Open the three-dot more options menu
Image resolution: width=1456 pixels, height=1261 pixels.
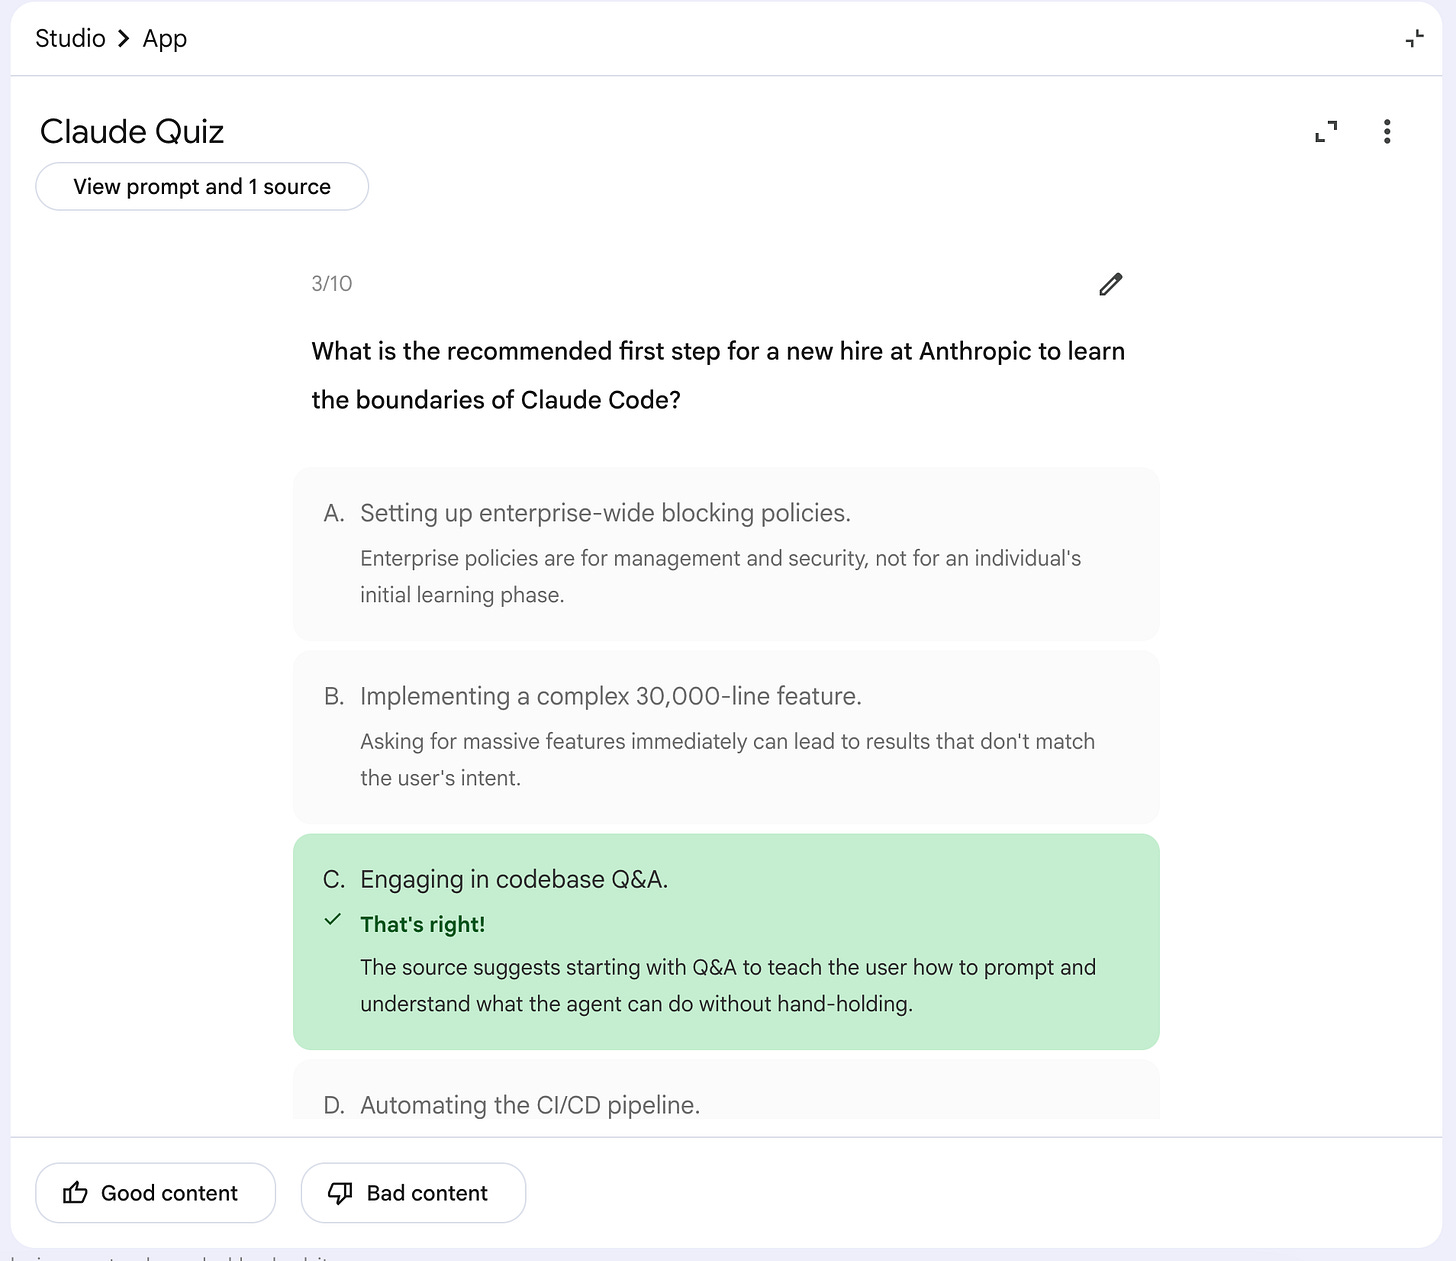(1387, 131)
